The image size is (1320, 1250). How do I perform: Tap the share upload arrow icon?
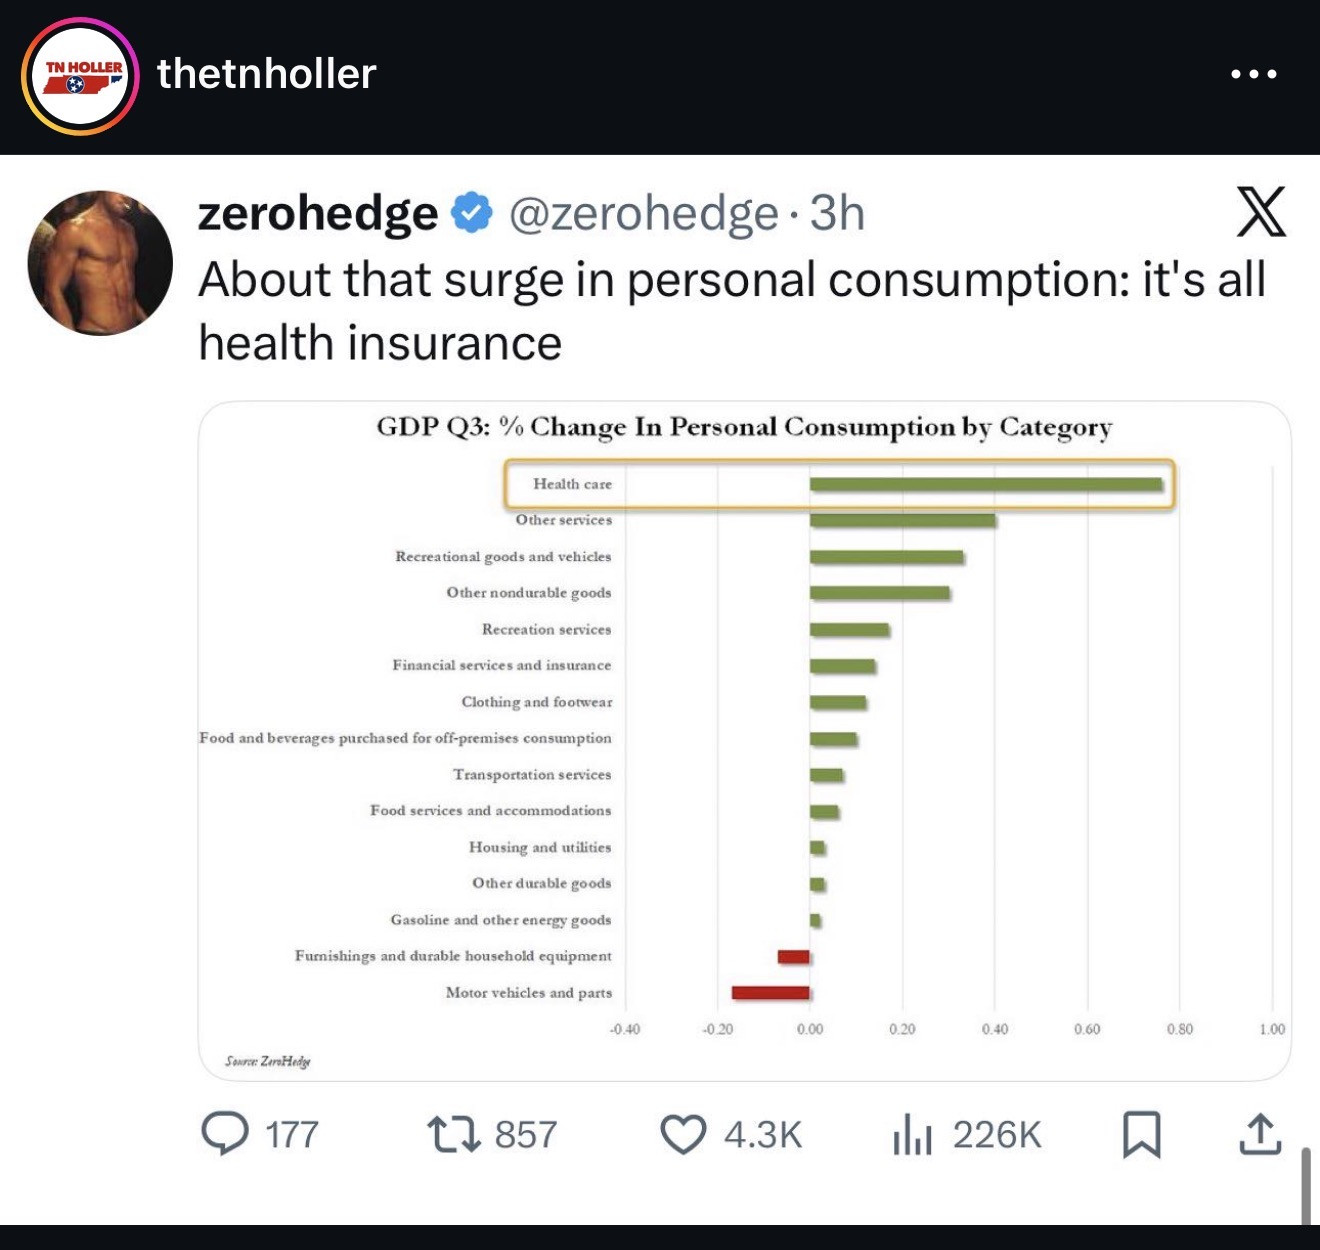1260,1134
